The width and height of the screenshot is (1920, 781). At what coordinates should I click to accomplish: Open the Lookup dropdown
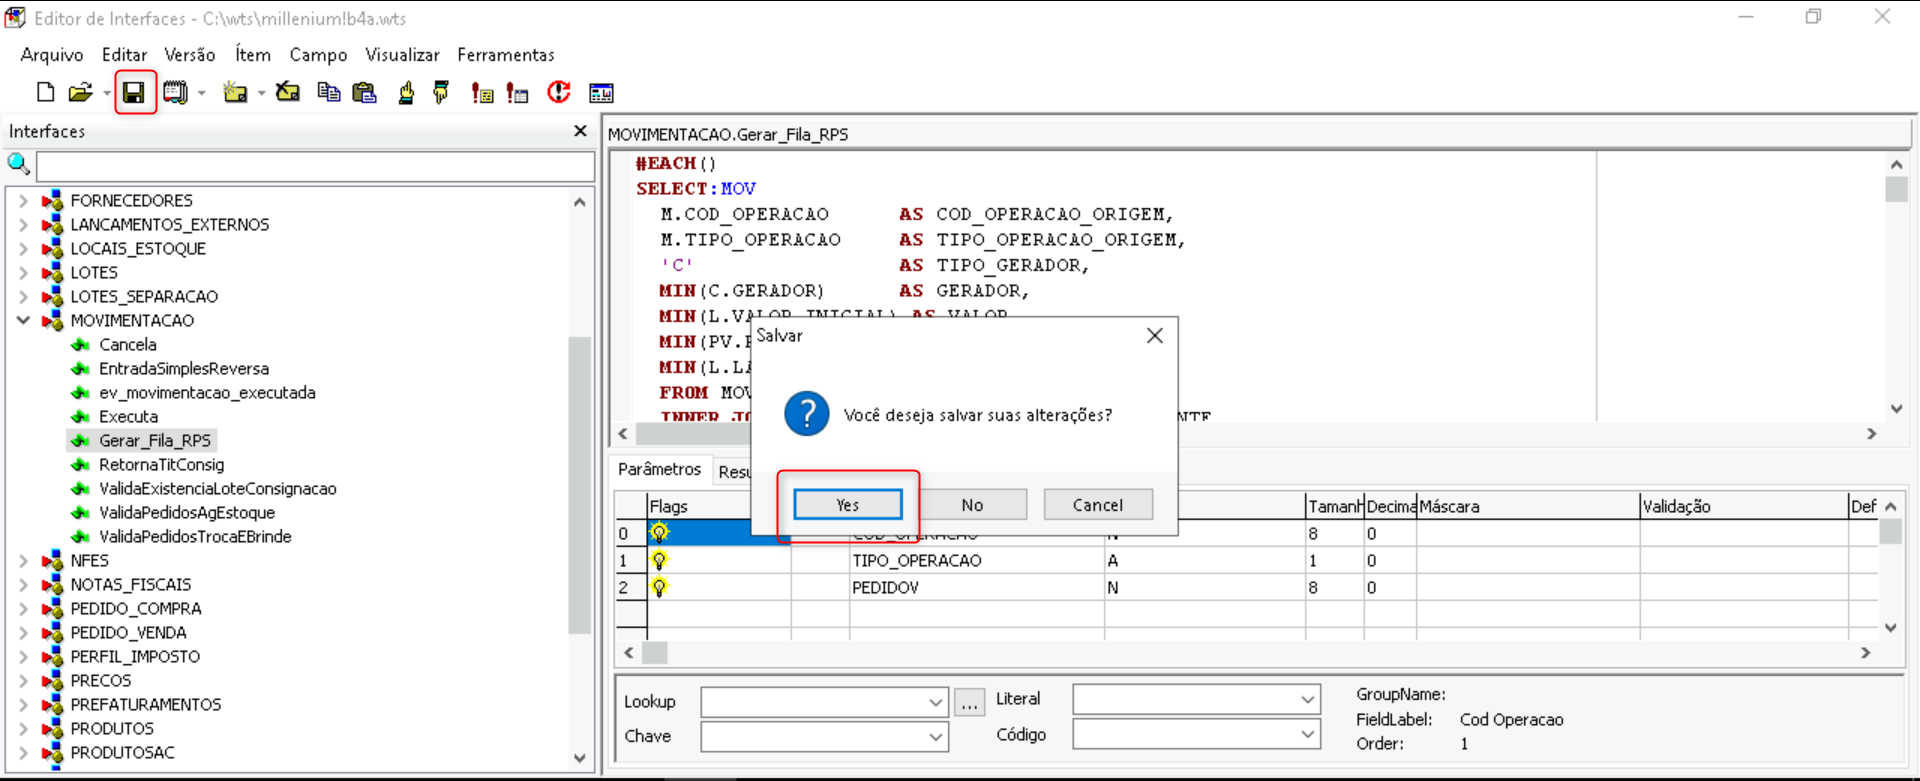(935, 703)
